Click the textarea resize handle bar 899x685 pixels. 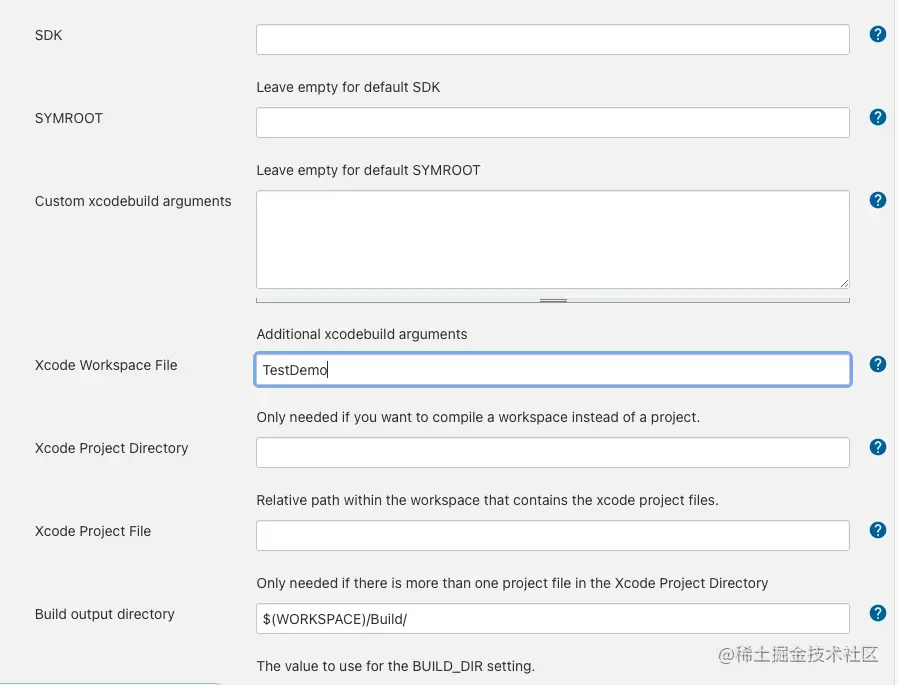tap(553, 299)
